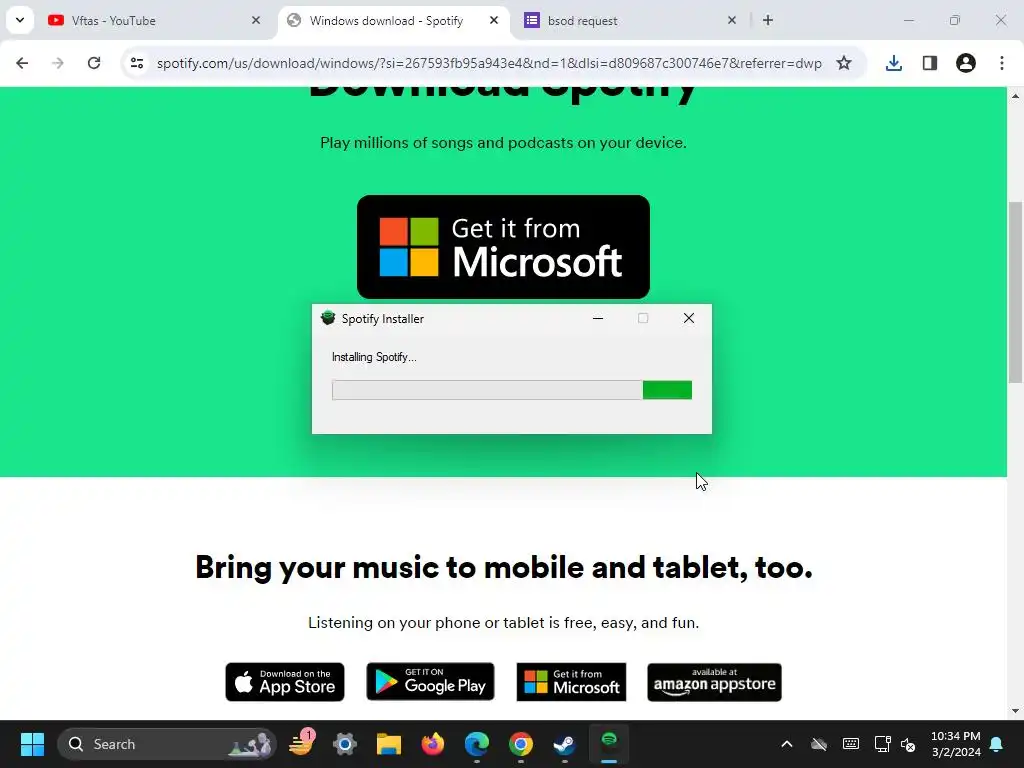Open File Explorer from taskbar
This screenshot has width=1024, height=768.
(389, 744)
